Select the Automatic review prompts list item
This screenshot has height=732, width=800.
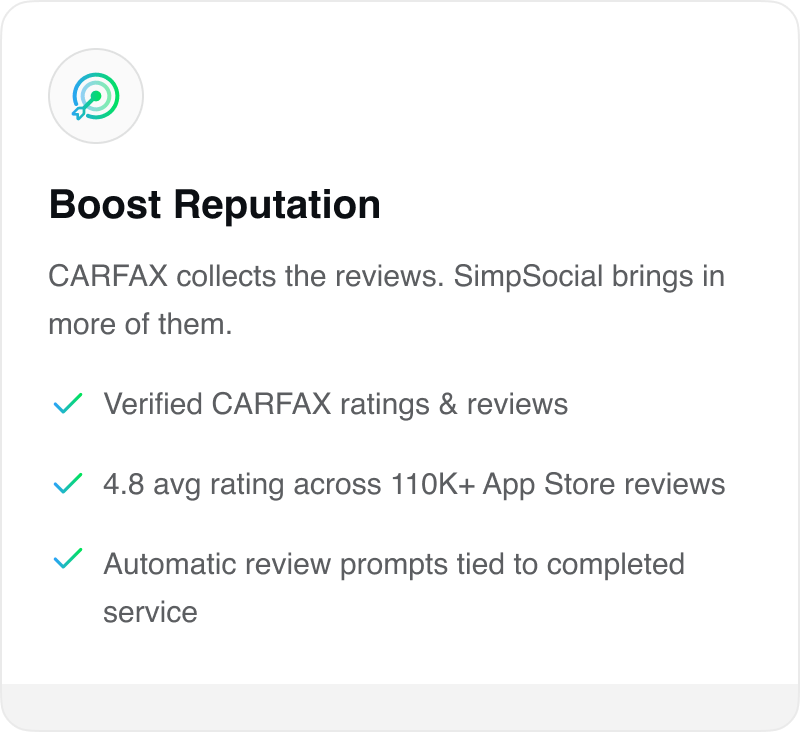pyautogui.click(x=393, y=563)
